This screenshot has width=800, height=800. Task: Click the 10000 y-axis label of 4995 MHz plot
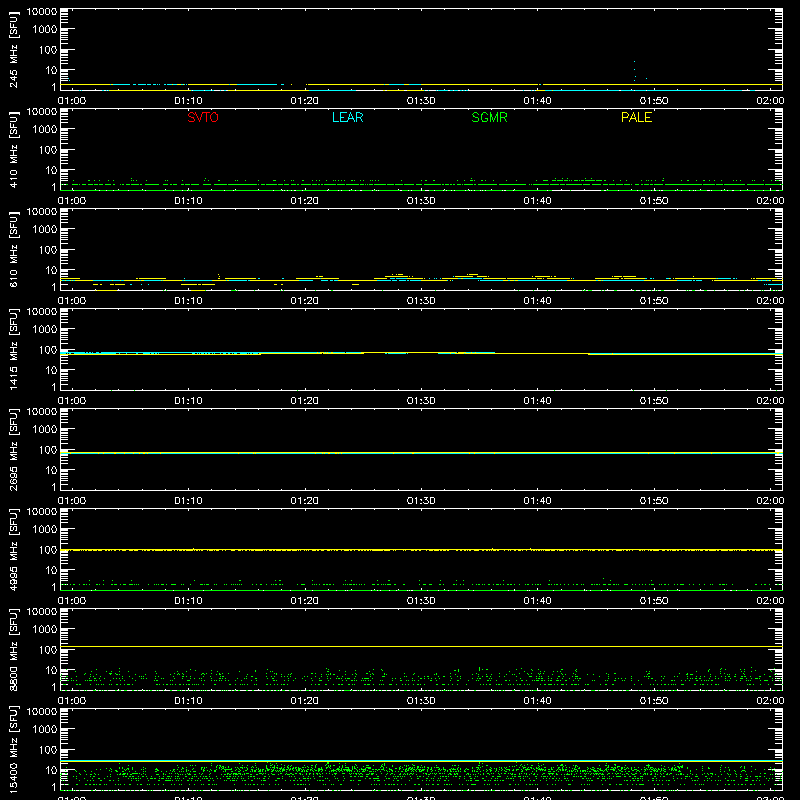click(x=42, y=512)
